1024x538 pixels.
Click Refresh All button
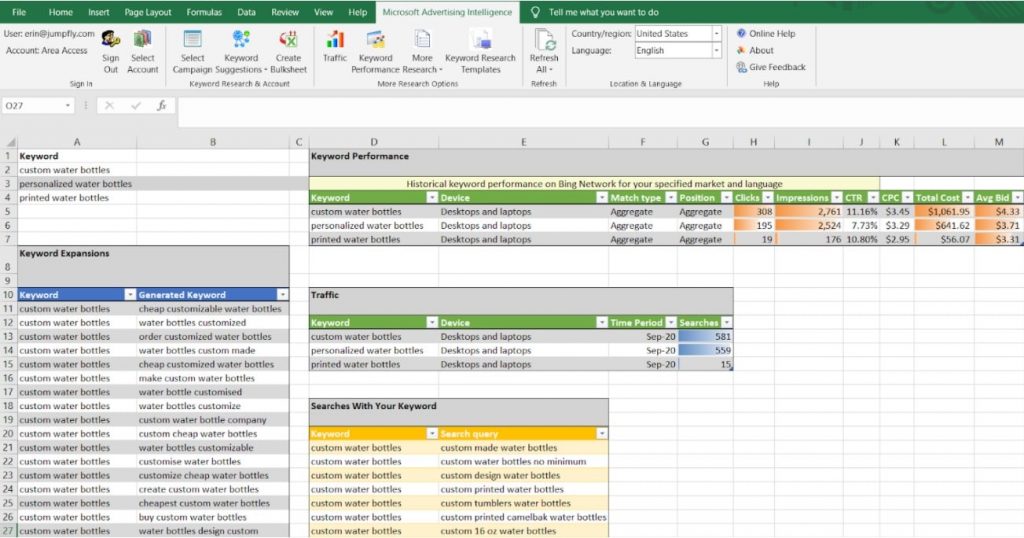(545, 40)
